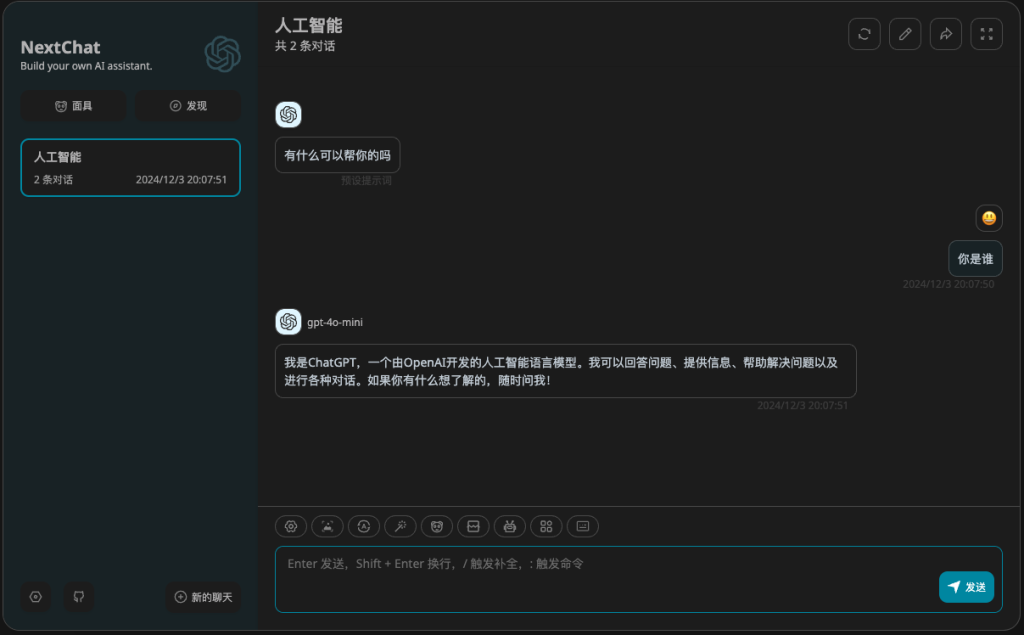Click the greeting message 有什么可以帮你的吗

pos(338,155)
